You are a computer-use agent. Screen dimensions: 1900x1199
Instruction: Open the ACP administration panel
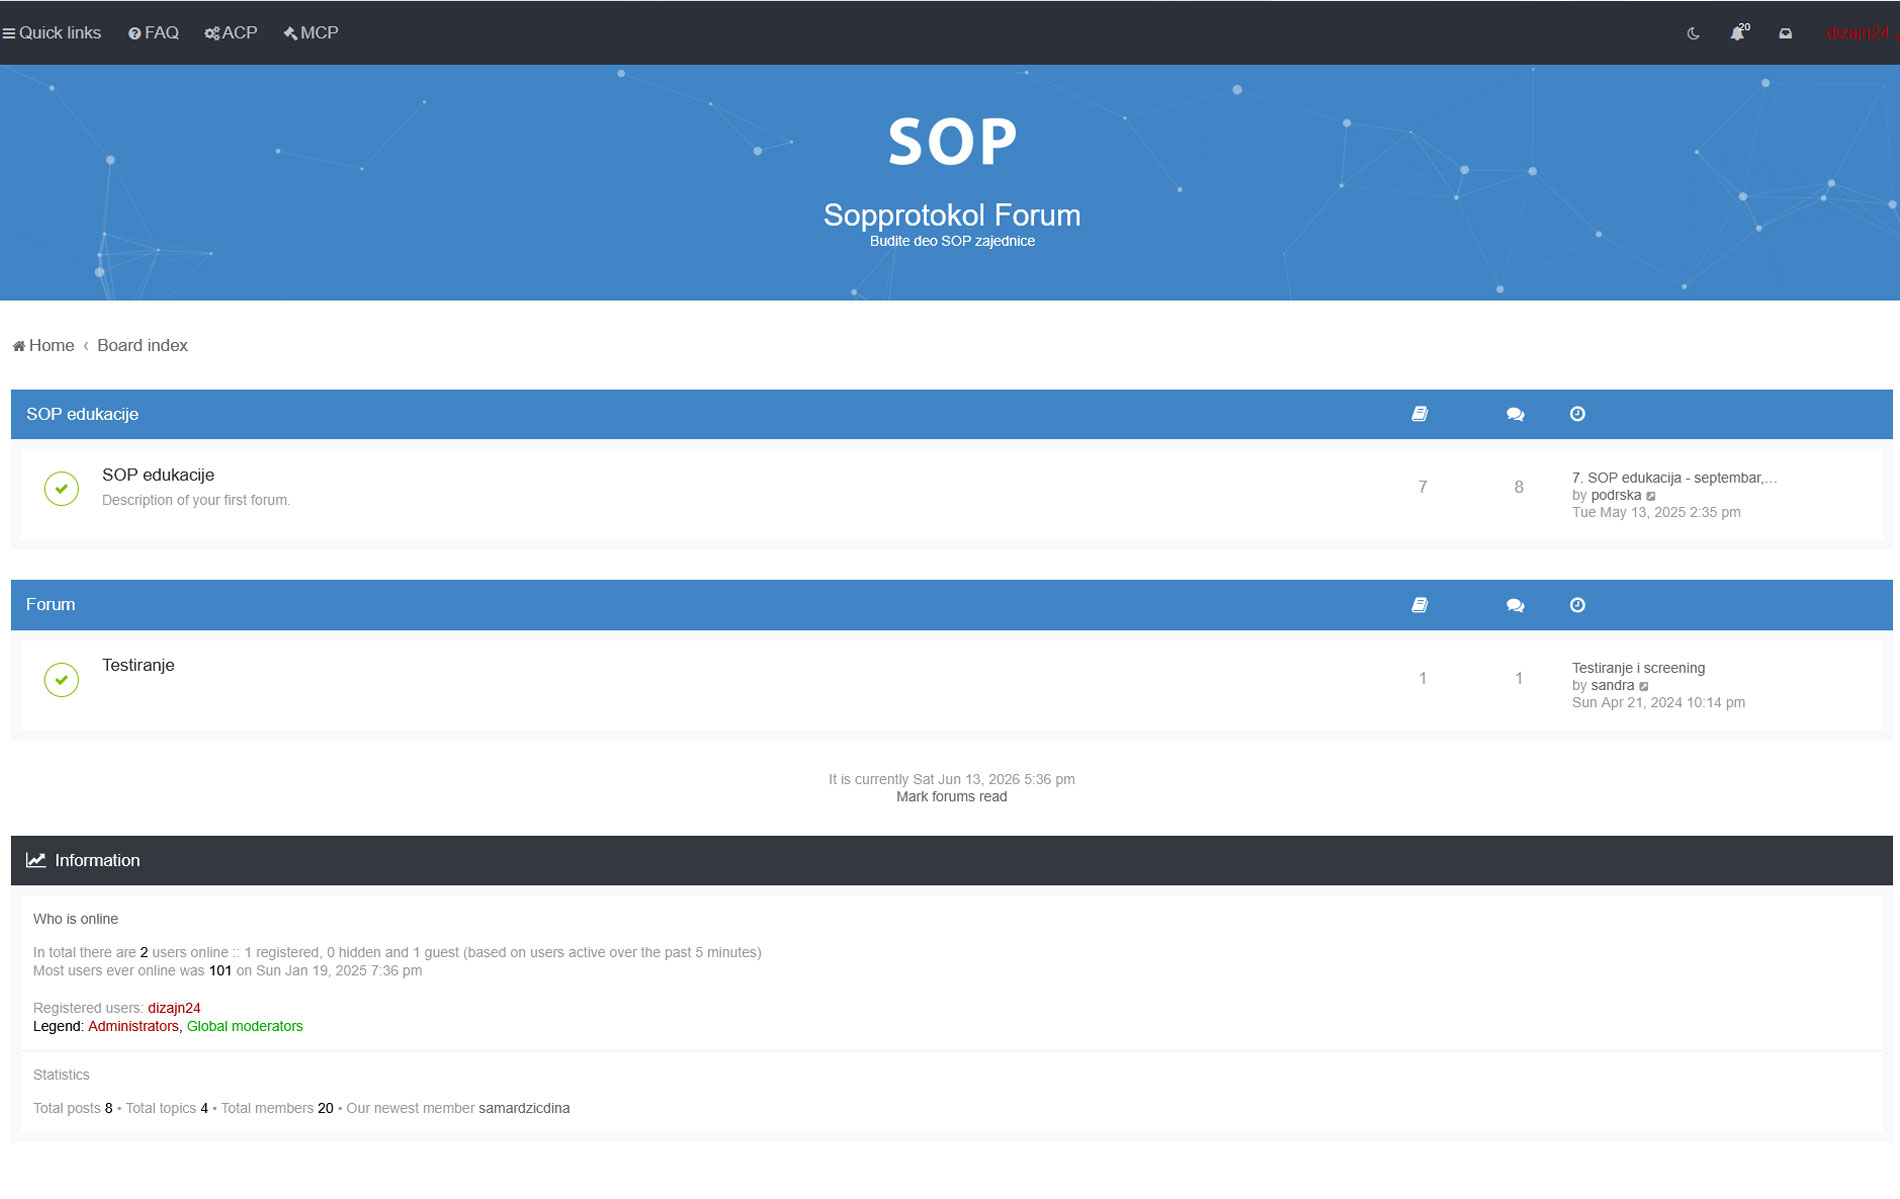[x=231, y=33]
